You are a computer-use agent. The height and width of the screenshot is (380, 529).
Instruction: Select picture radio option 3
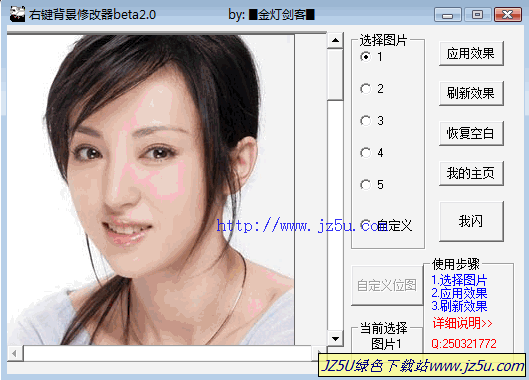(372, 120)
